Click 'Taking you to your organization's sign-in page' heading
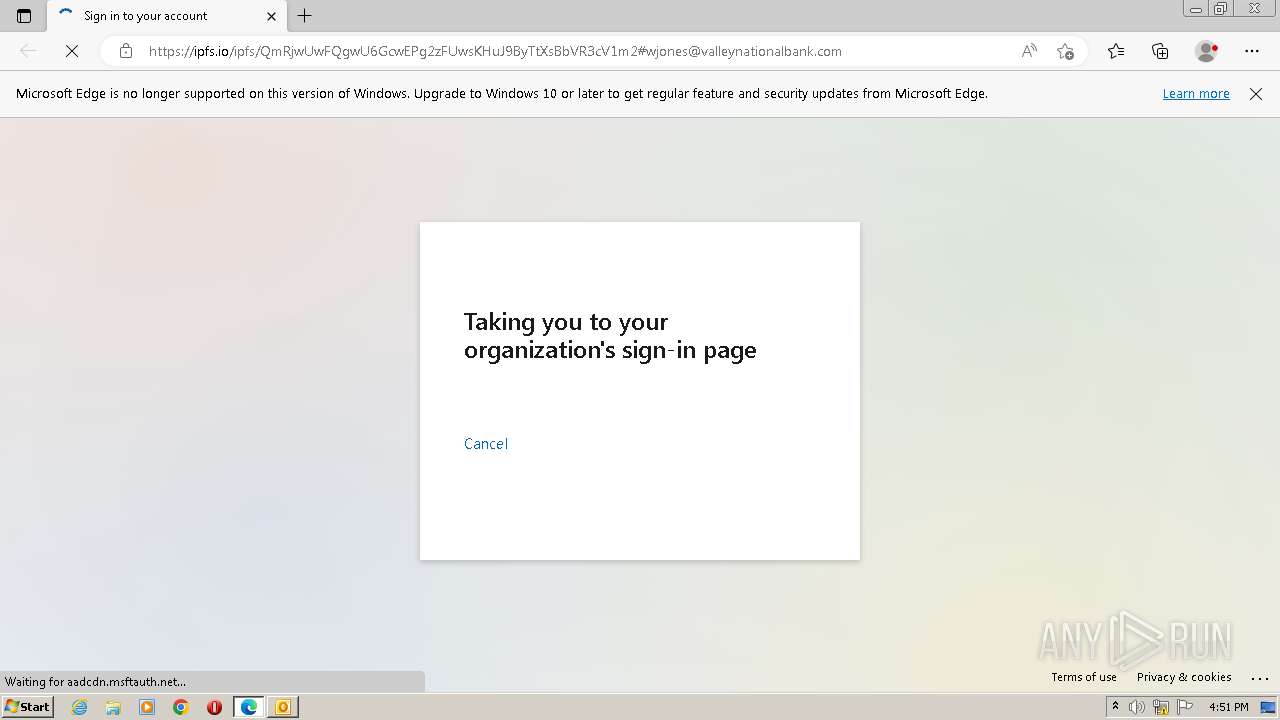 point(610,336)
